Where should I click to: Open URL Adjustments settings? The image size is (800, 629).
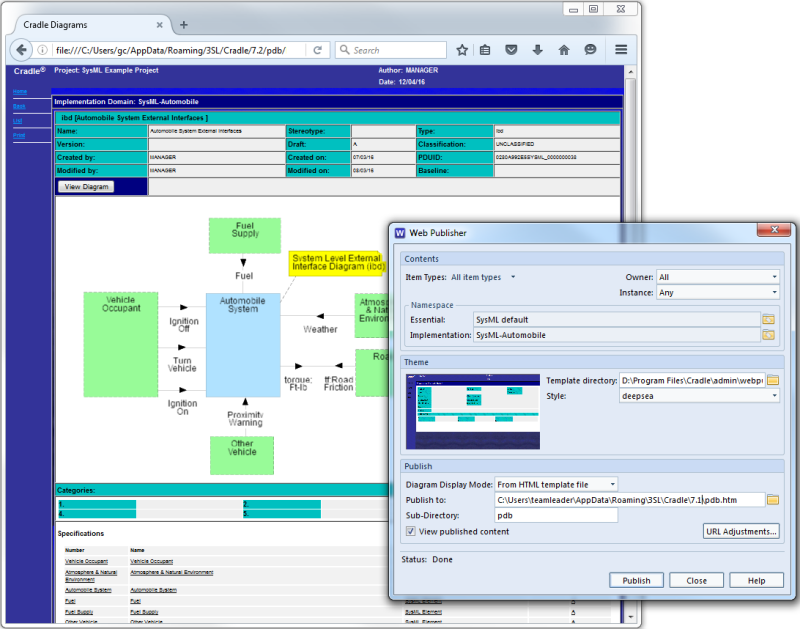741,531
